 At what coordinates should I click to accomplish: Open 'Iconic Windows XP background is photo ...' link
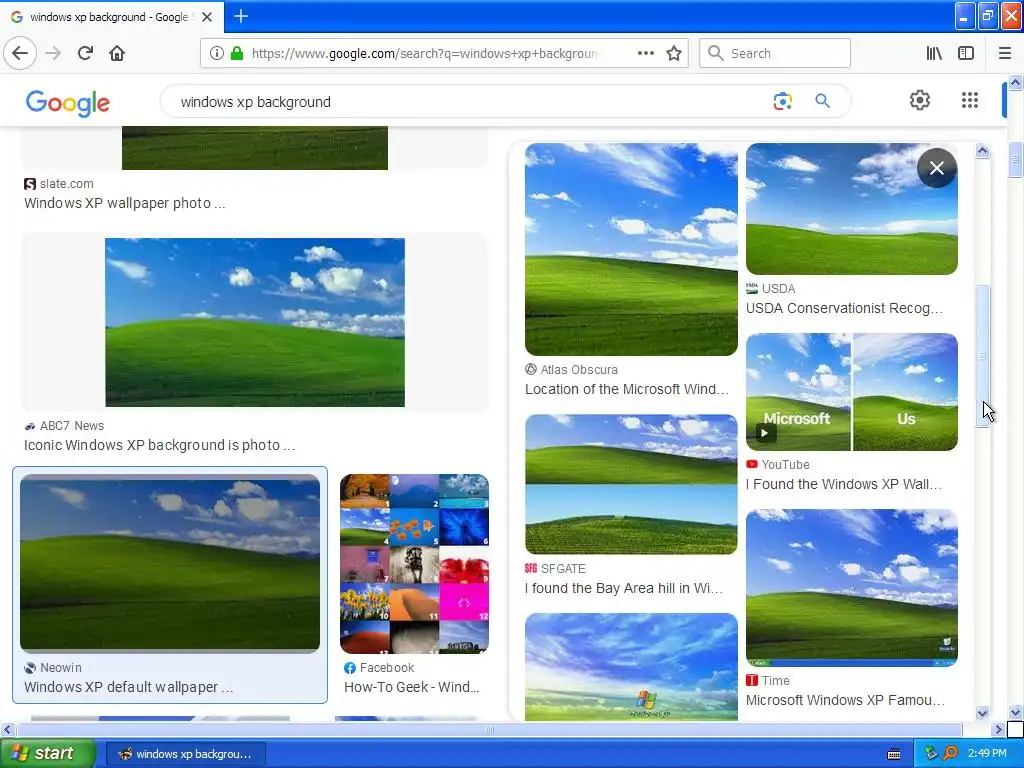click(159, 445)
